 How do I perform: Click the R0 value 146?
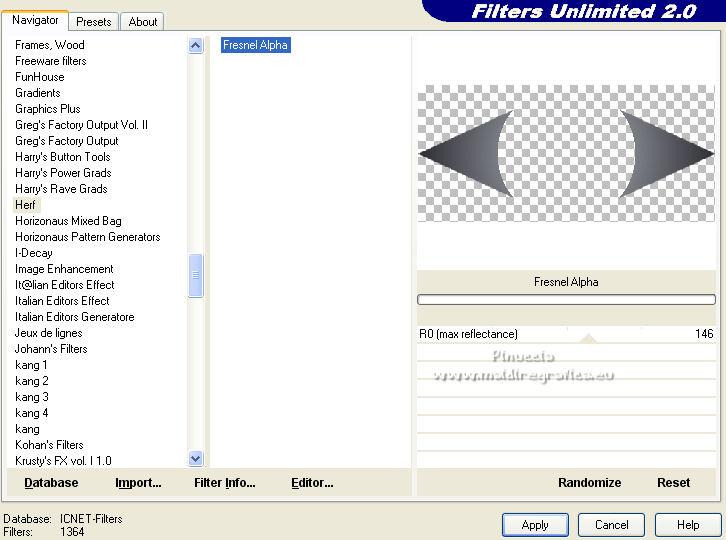pos(704,334)
